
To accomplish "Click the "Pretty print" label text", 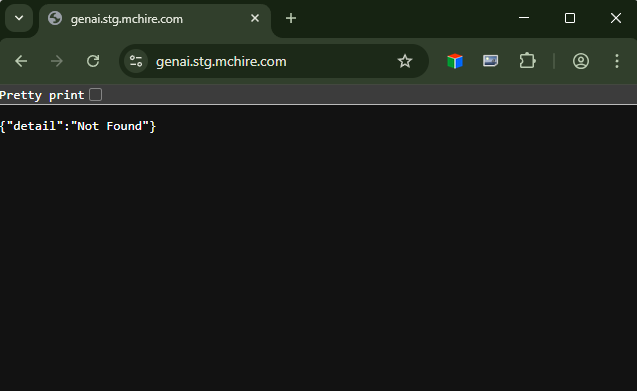I will click(x=42, y=95).
